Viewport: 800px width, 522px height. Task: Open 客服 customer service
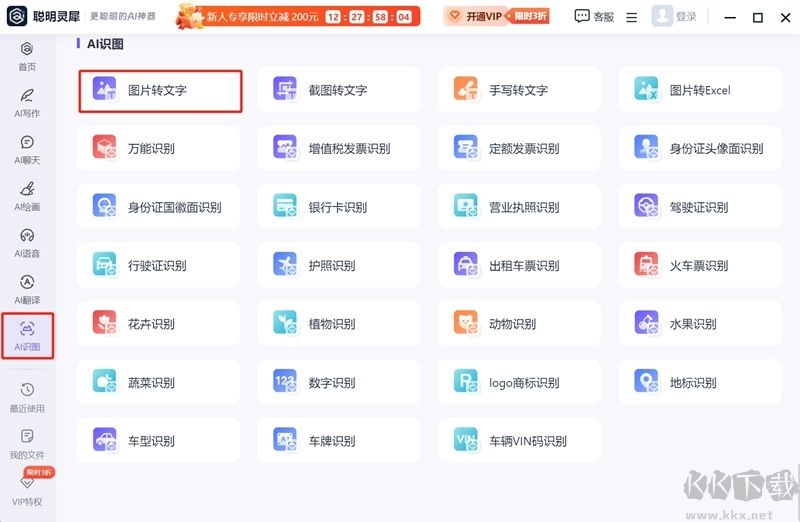click(x=594, y=17)
